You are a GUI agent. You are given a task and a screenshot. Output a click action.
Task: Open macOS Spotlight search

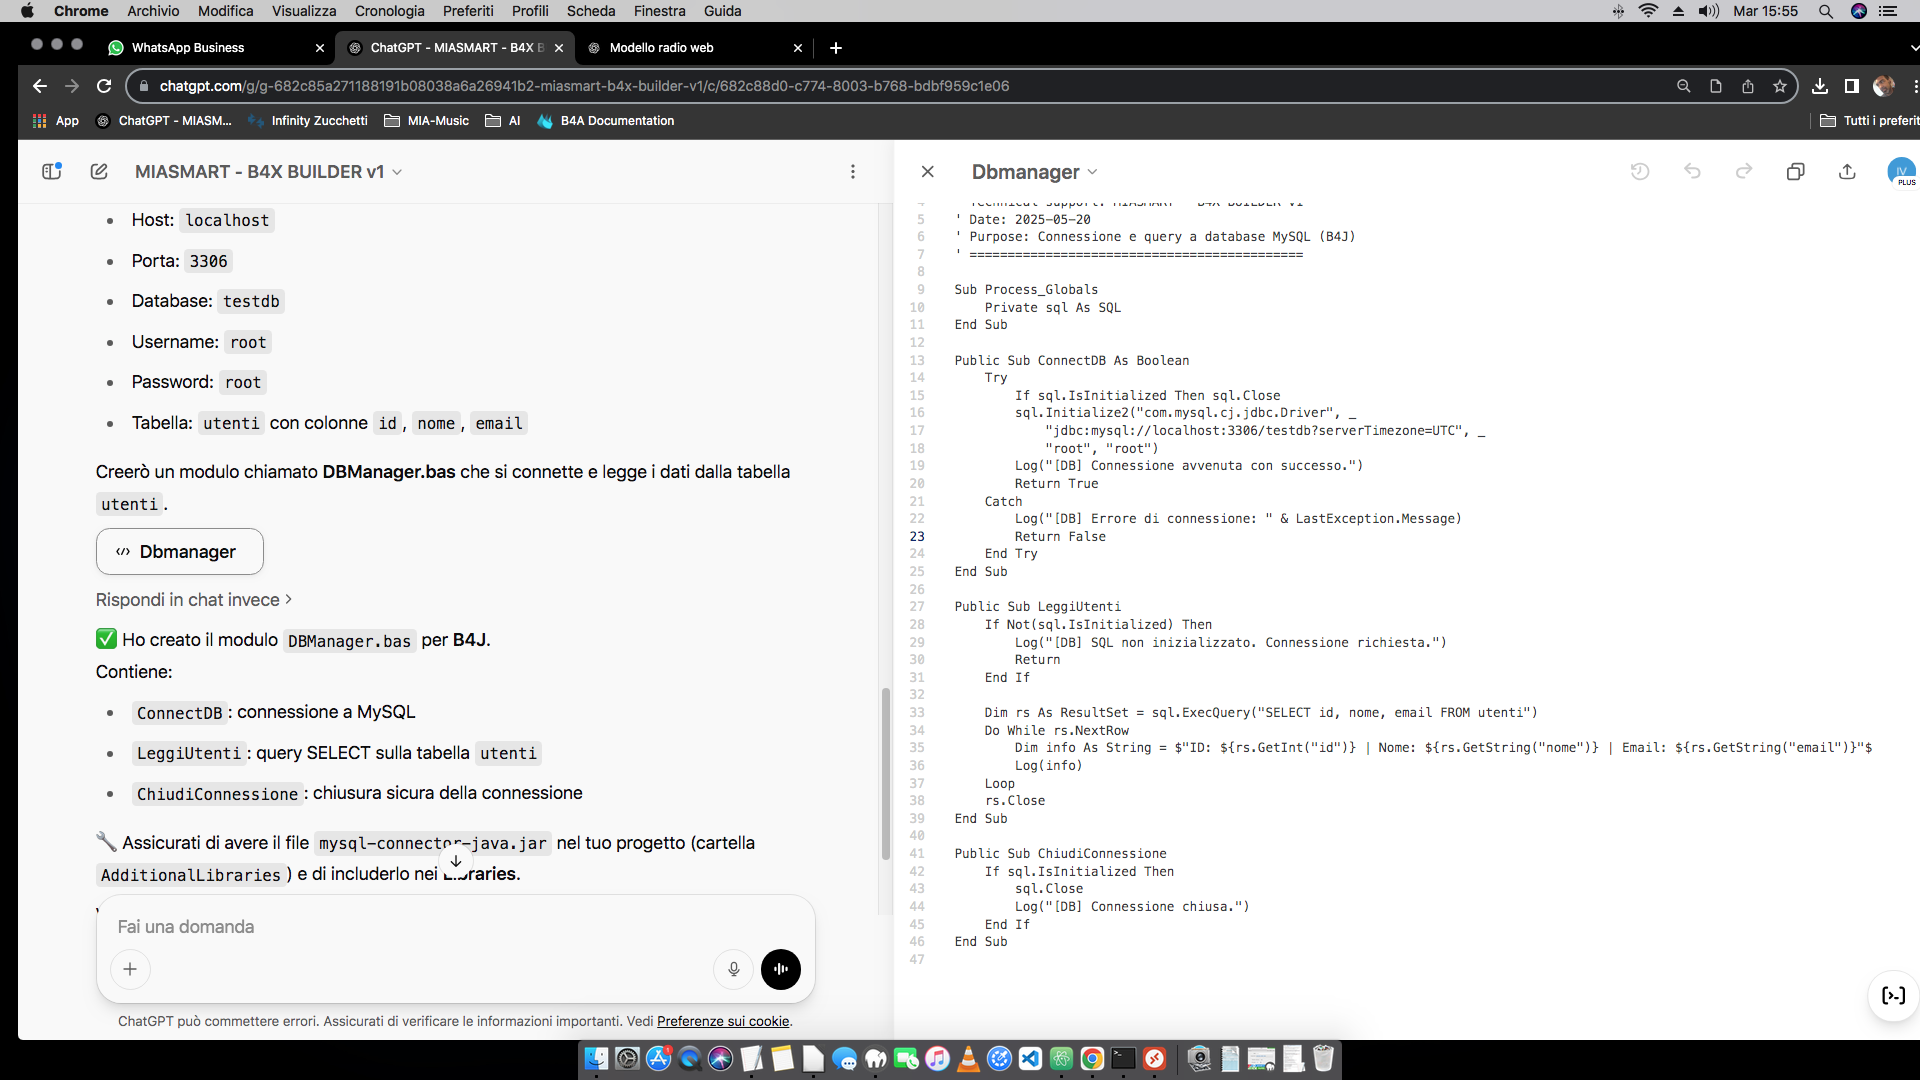click(x=1825, y=11)
